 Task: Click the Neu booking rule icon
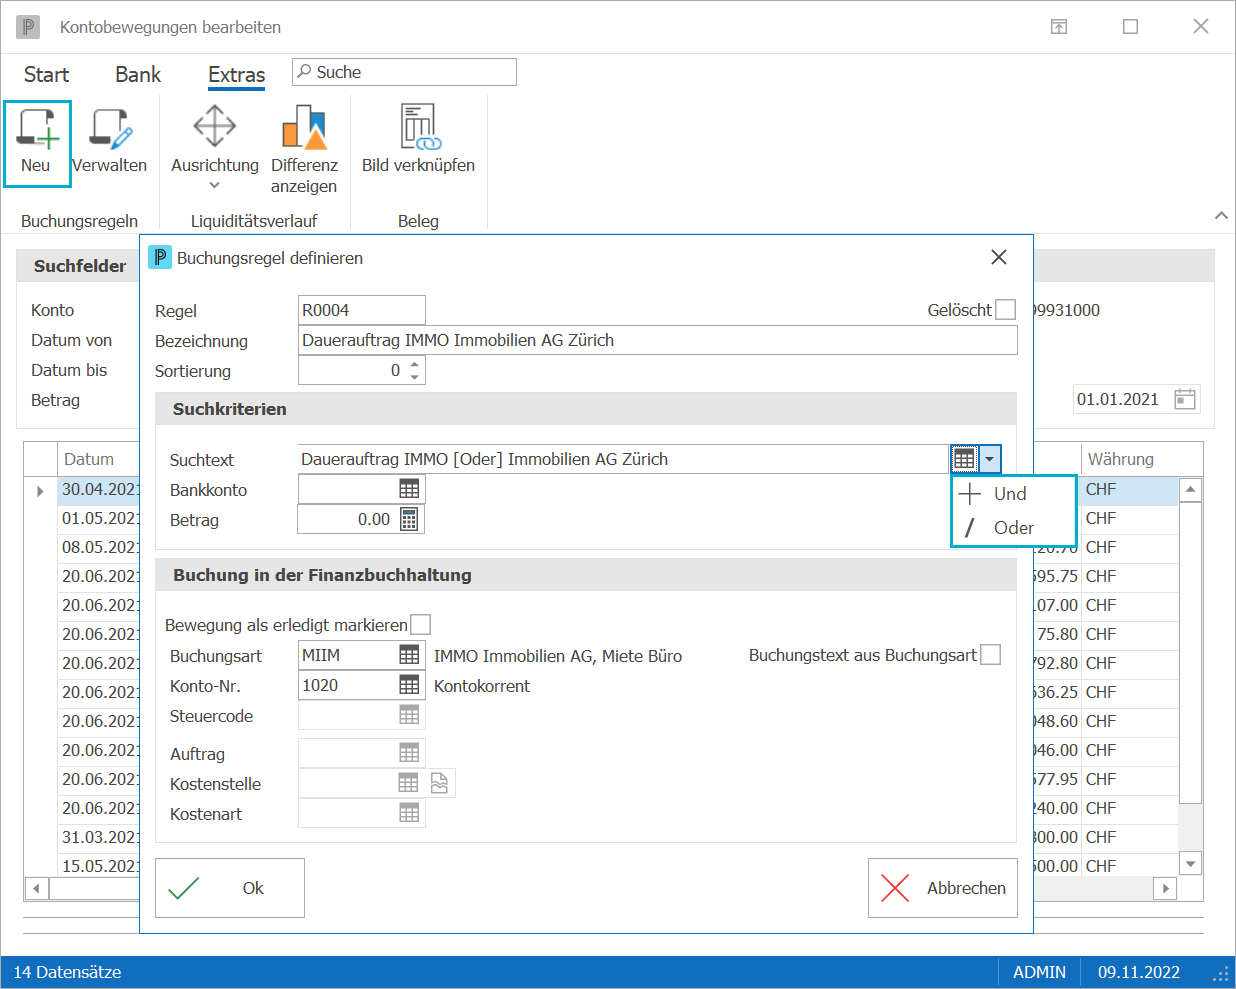(38, 129)
